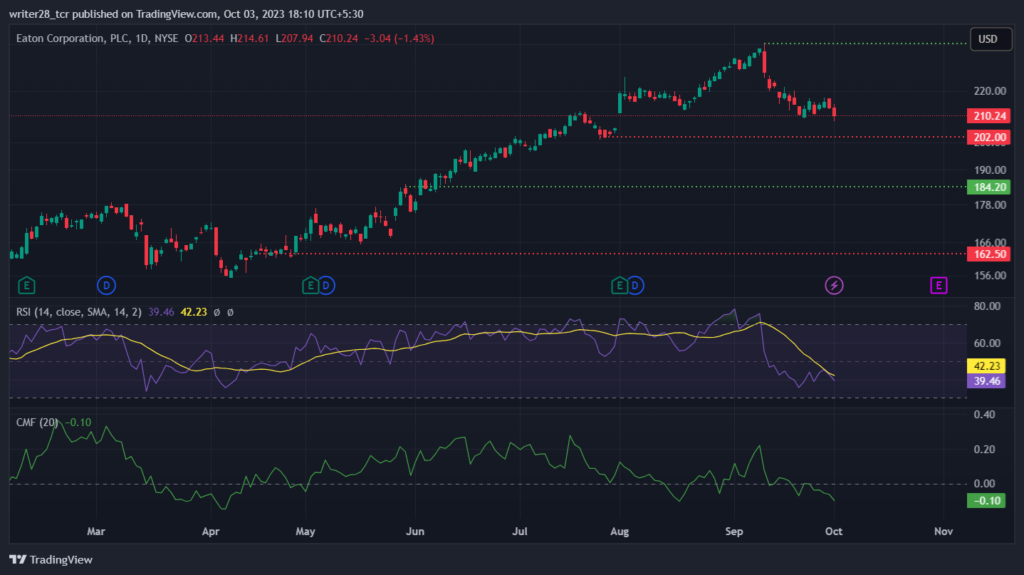Click the 60.00 RSI axis label

tap(987, 343)
